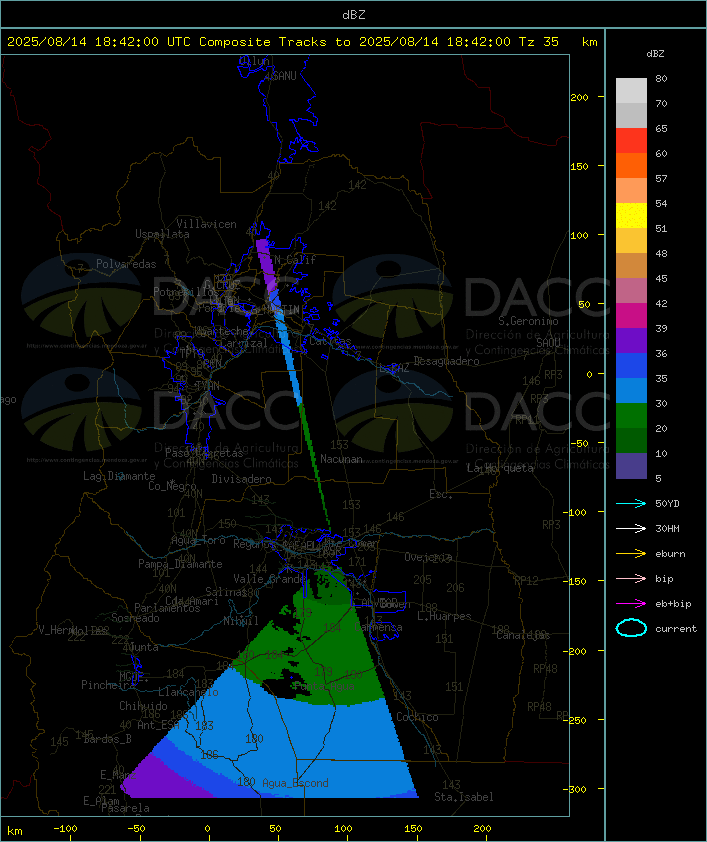Click the 'eb+bip' legend label
707x842 pixels.
pos(673,604)
